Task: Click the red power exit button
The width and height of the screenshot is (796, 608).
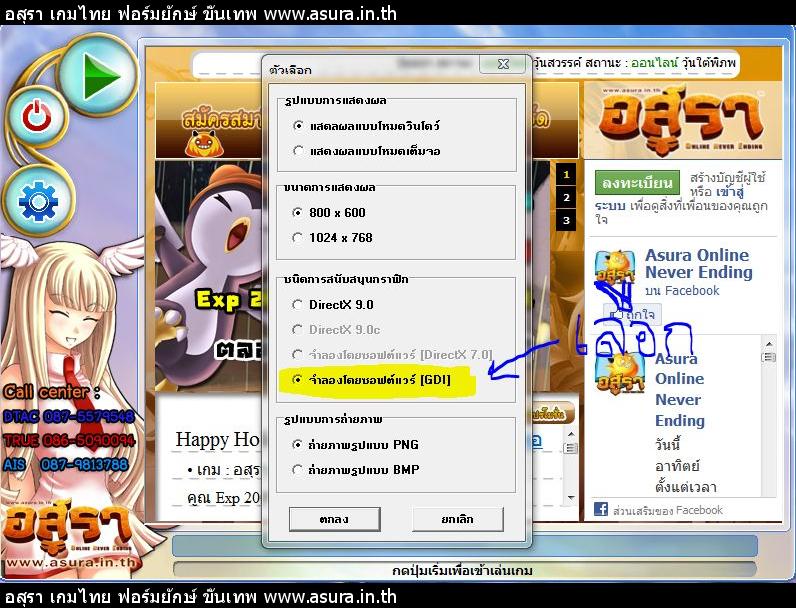Action: 37,117
